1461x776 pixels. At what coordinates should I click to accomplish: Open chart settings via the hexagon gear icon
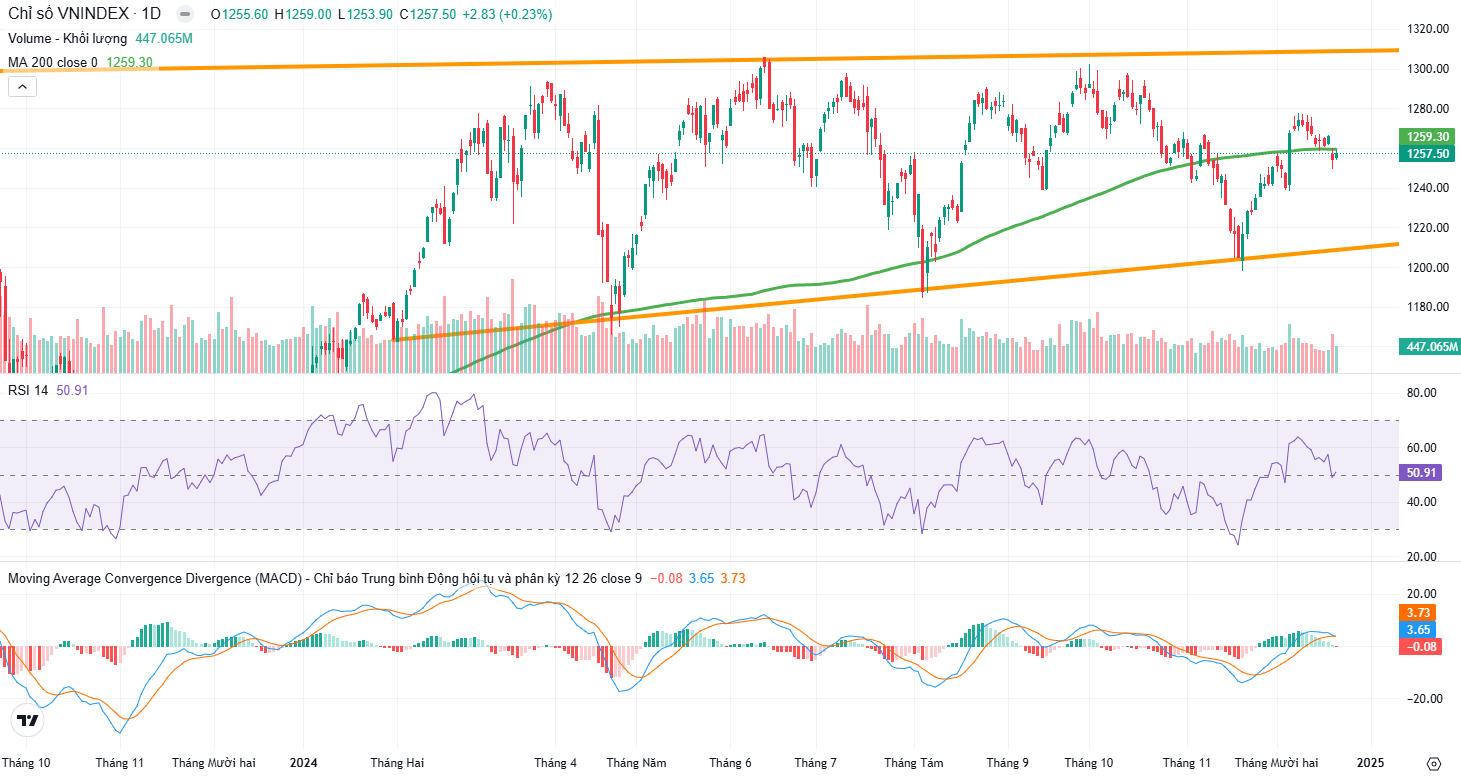[x=1434, y=763]
